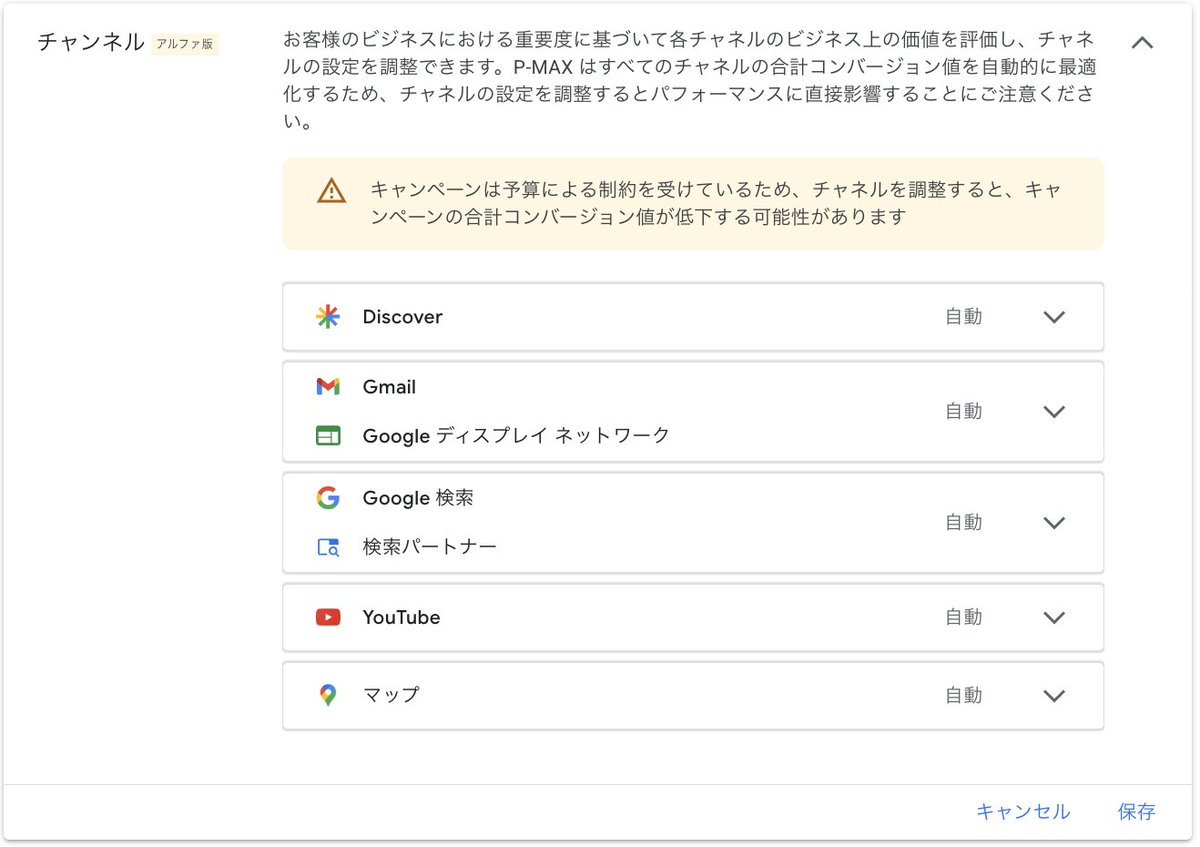The height and width of the screenshot is (847, 1200).
Task: Click the 保存 button
Action: pos(1137,812)
